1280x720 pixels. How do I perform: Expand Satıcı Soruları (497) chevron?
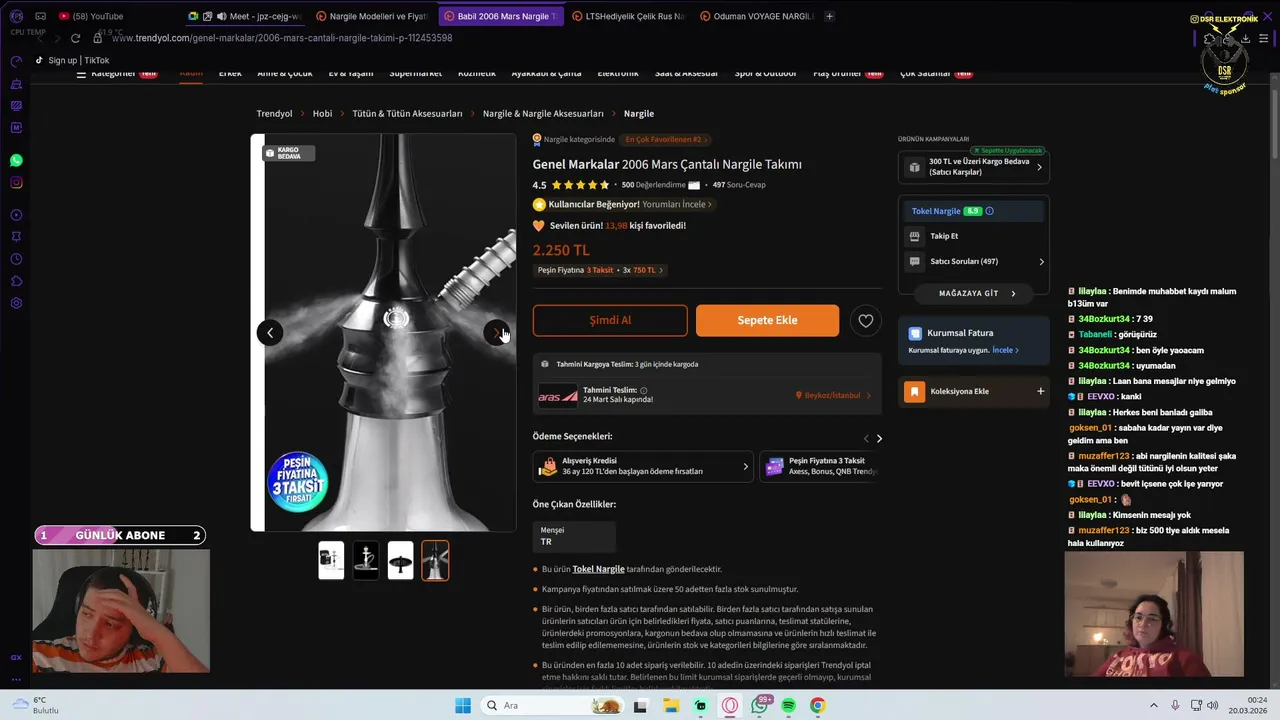1041,262
